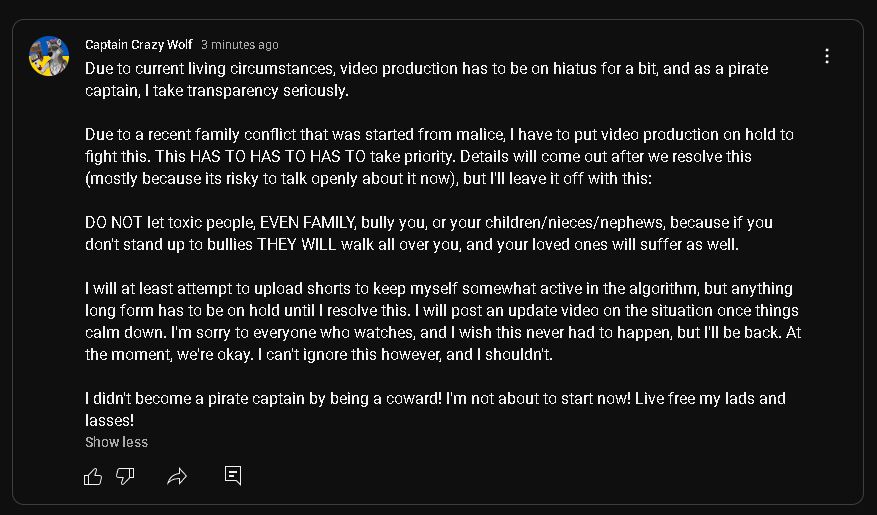
Task: Click paragraph starting 'DO NOT let toxic people'
Action: click(429, 234)
